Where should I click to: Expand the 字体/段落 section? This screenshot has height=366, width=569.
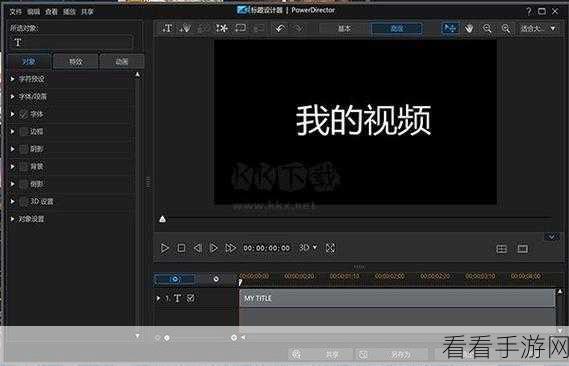tap(12, 96)
